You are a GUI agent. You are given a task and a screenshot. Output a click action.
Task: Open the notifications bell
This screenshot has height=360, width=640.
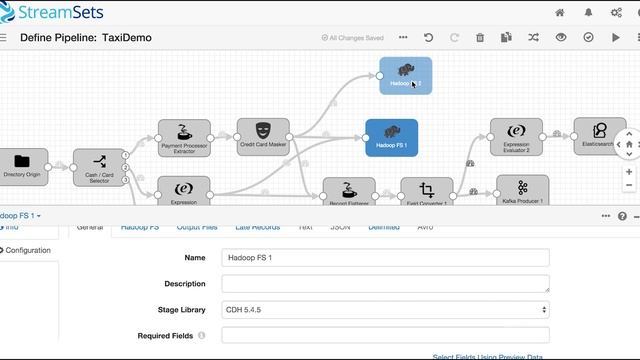[588, 13]
